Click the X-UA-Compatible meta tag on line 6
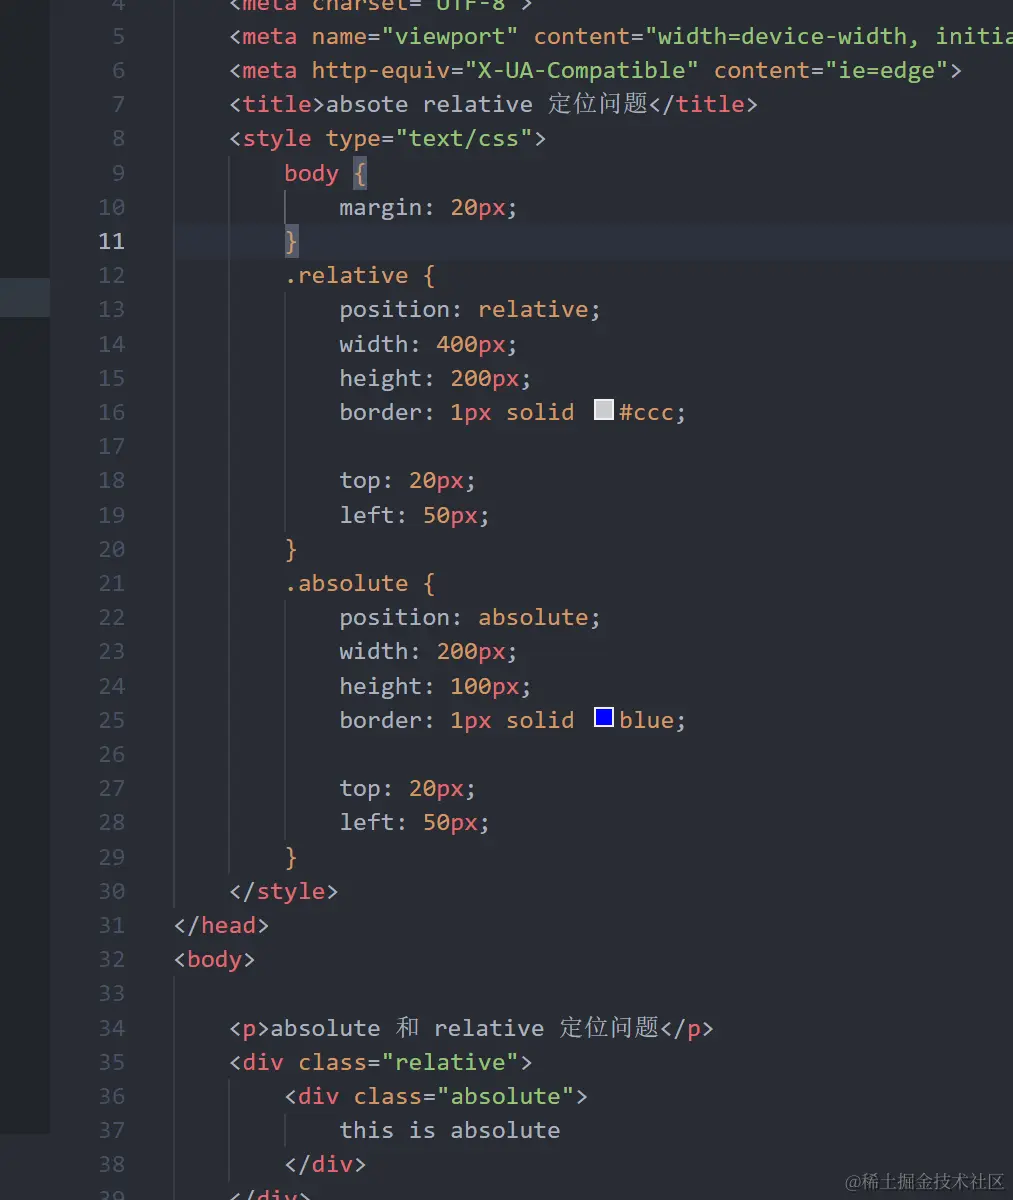 [595, 70]
